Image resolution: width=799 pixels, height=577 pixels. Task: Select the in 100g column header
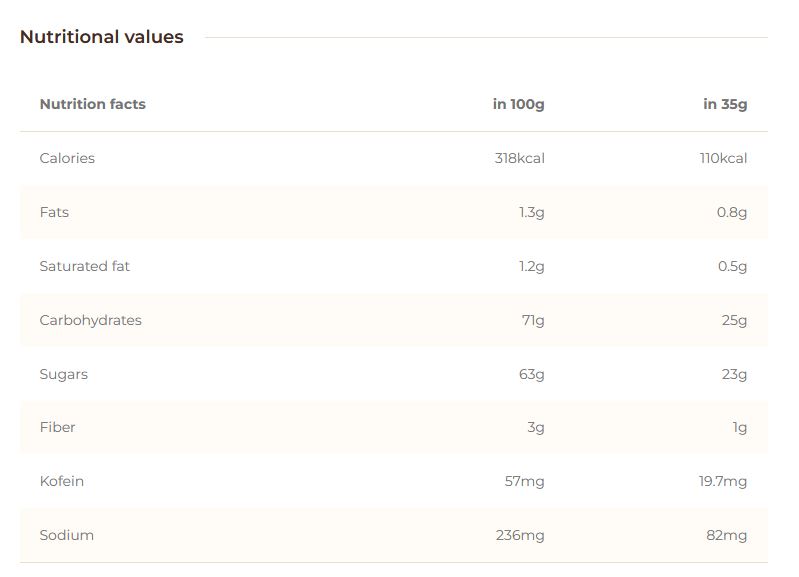tap(518, 104)
